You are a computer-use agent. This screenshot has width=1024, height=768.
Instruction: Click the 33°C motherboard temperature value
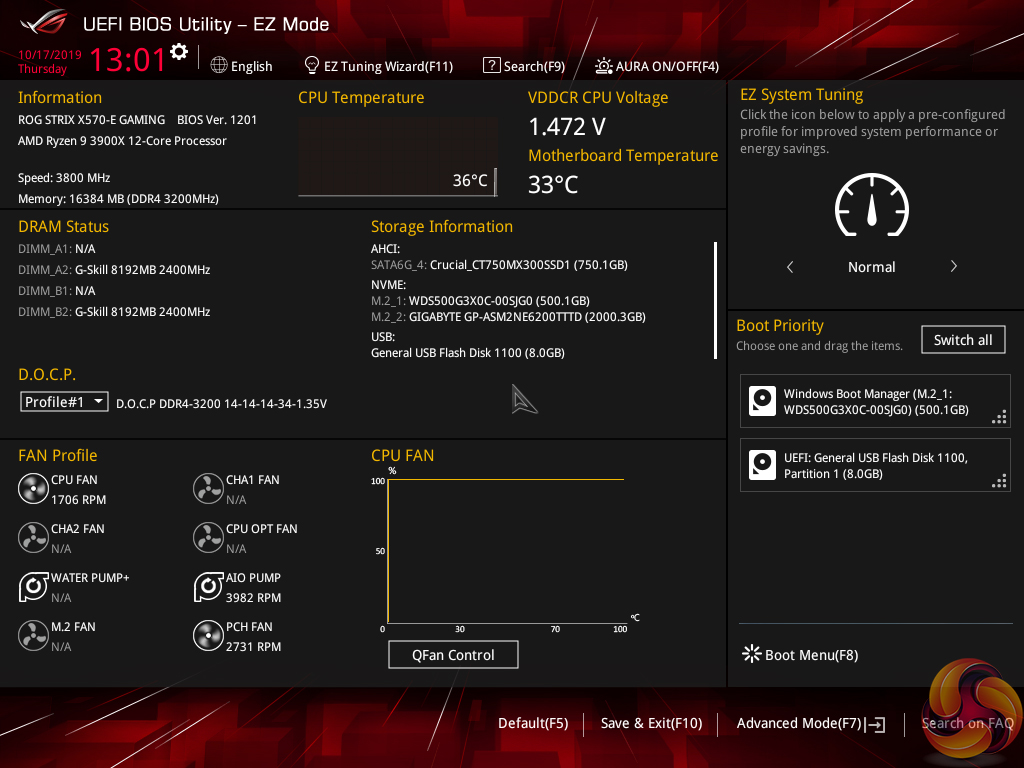552,184
